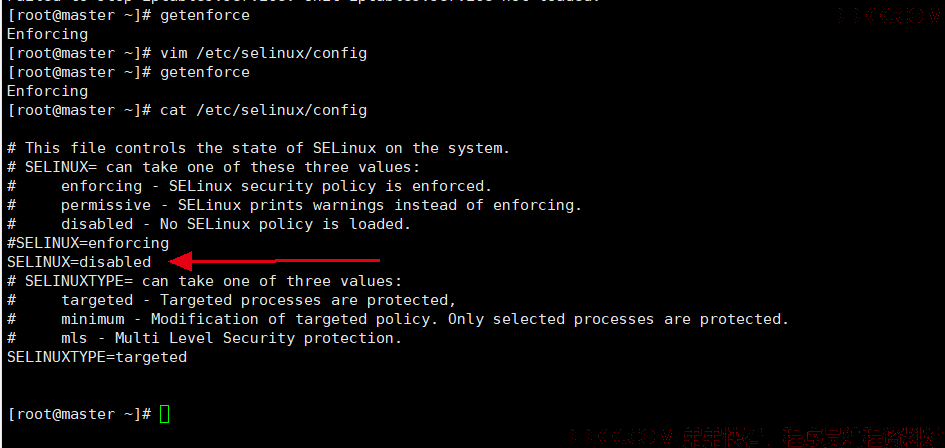Select the SELINUXTYPE=targeted line
Viewport: 945px width, 448px height.
[x=97, y=357]
